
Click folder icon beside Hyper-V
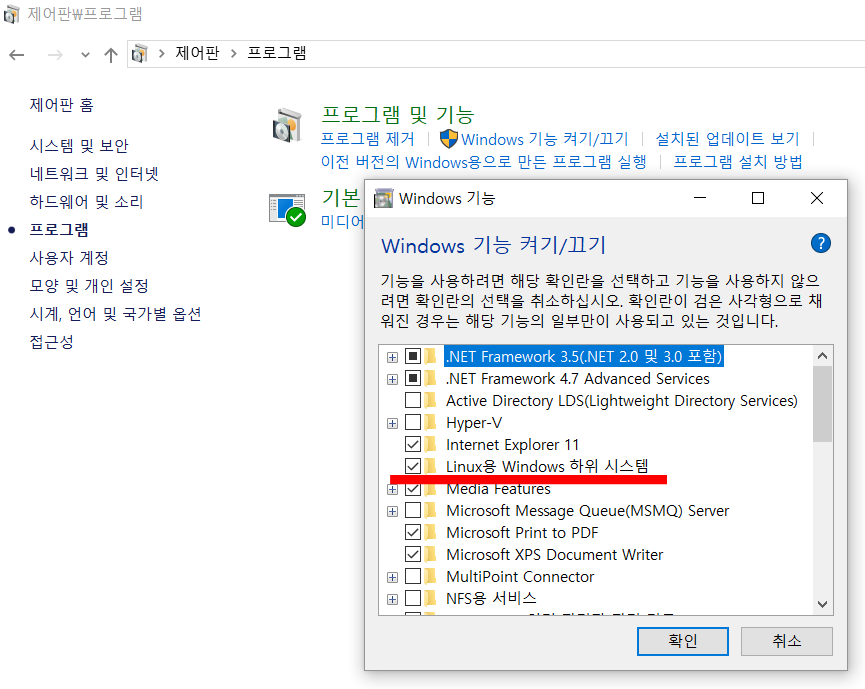431,423
